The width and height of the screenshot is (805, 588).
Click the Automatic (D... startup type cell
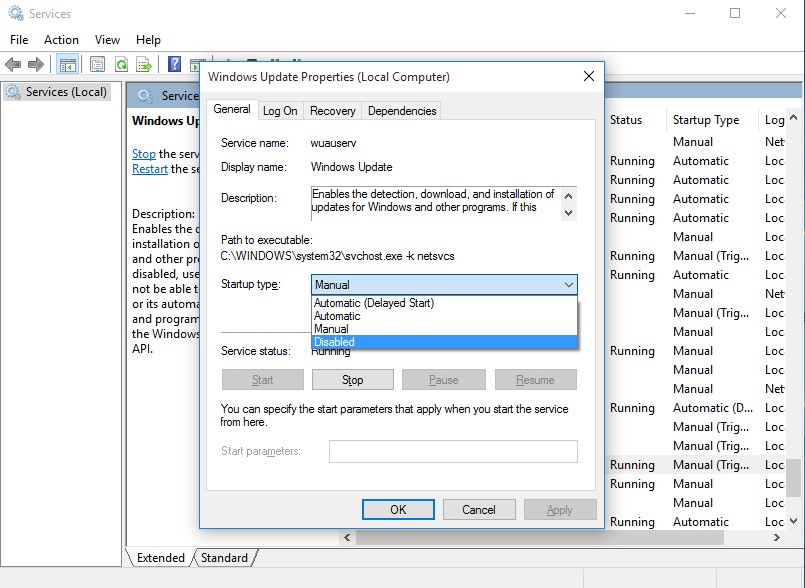pyautogui.click(x=713, y=408)
